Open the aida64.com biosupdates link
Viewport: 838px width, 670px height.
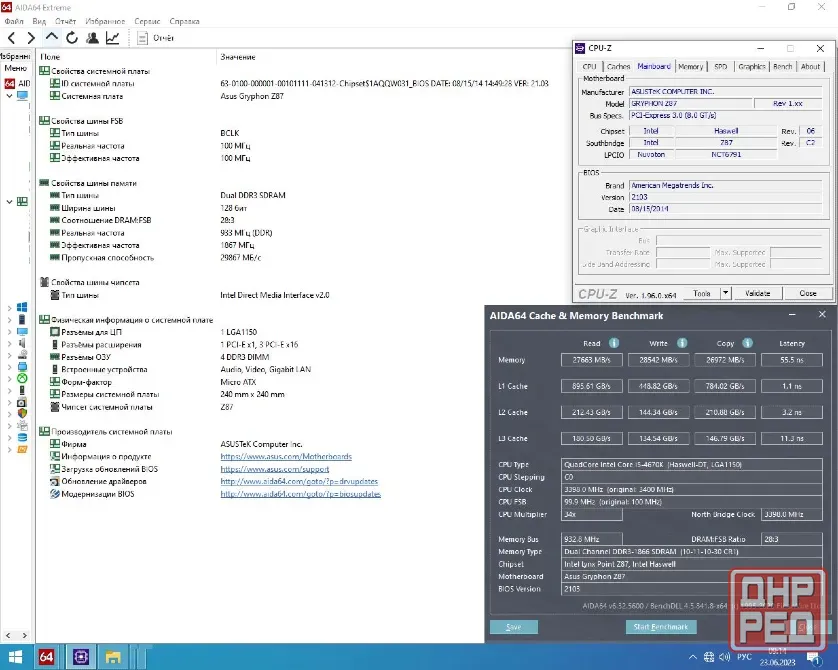pyautogui.click(x=300, y=494)
